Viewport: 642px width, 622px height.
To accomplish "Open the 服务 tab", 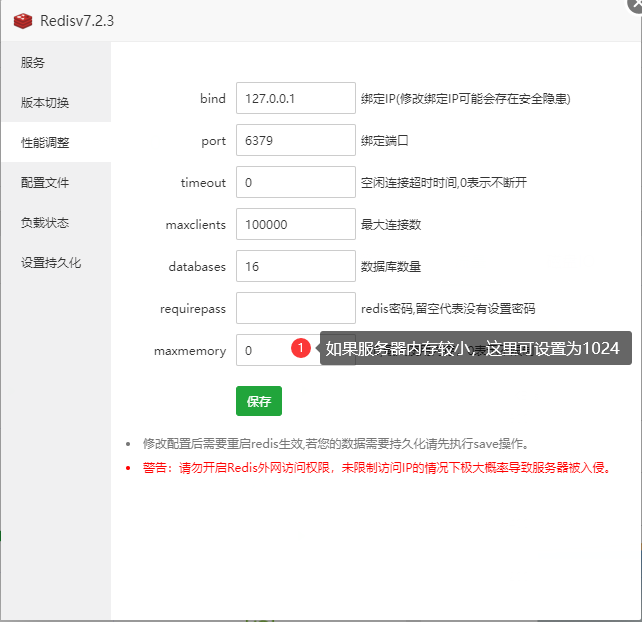I will point(56,62).
